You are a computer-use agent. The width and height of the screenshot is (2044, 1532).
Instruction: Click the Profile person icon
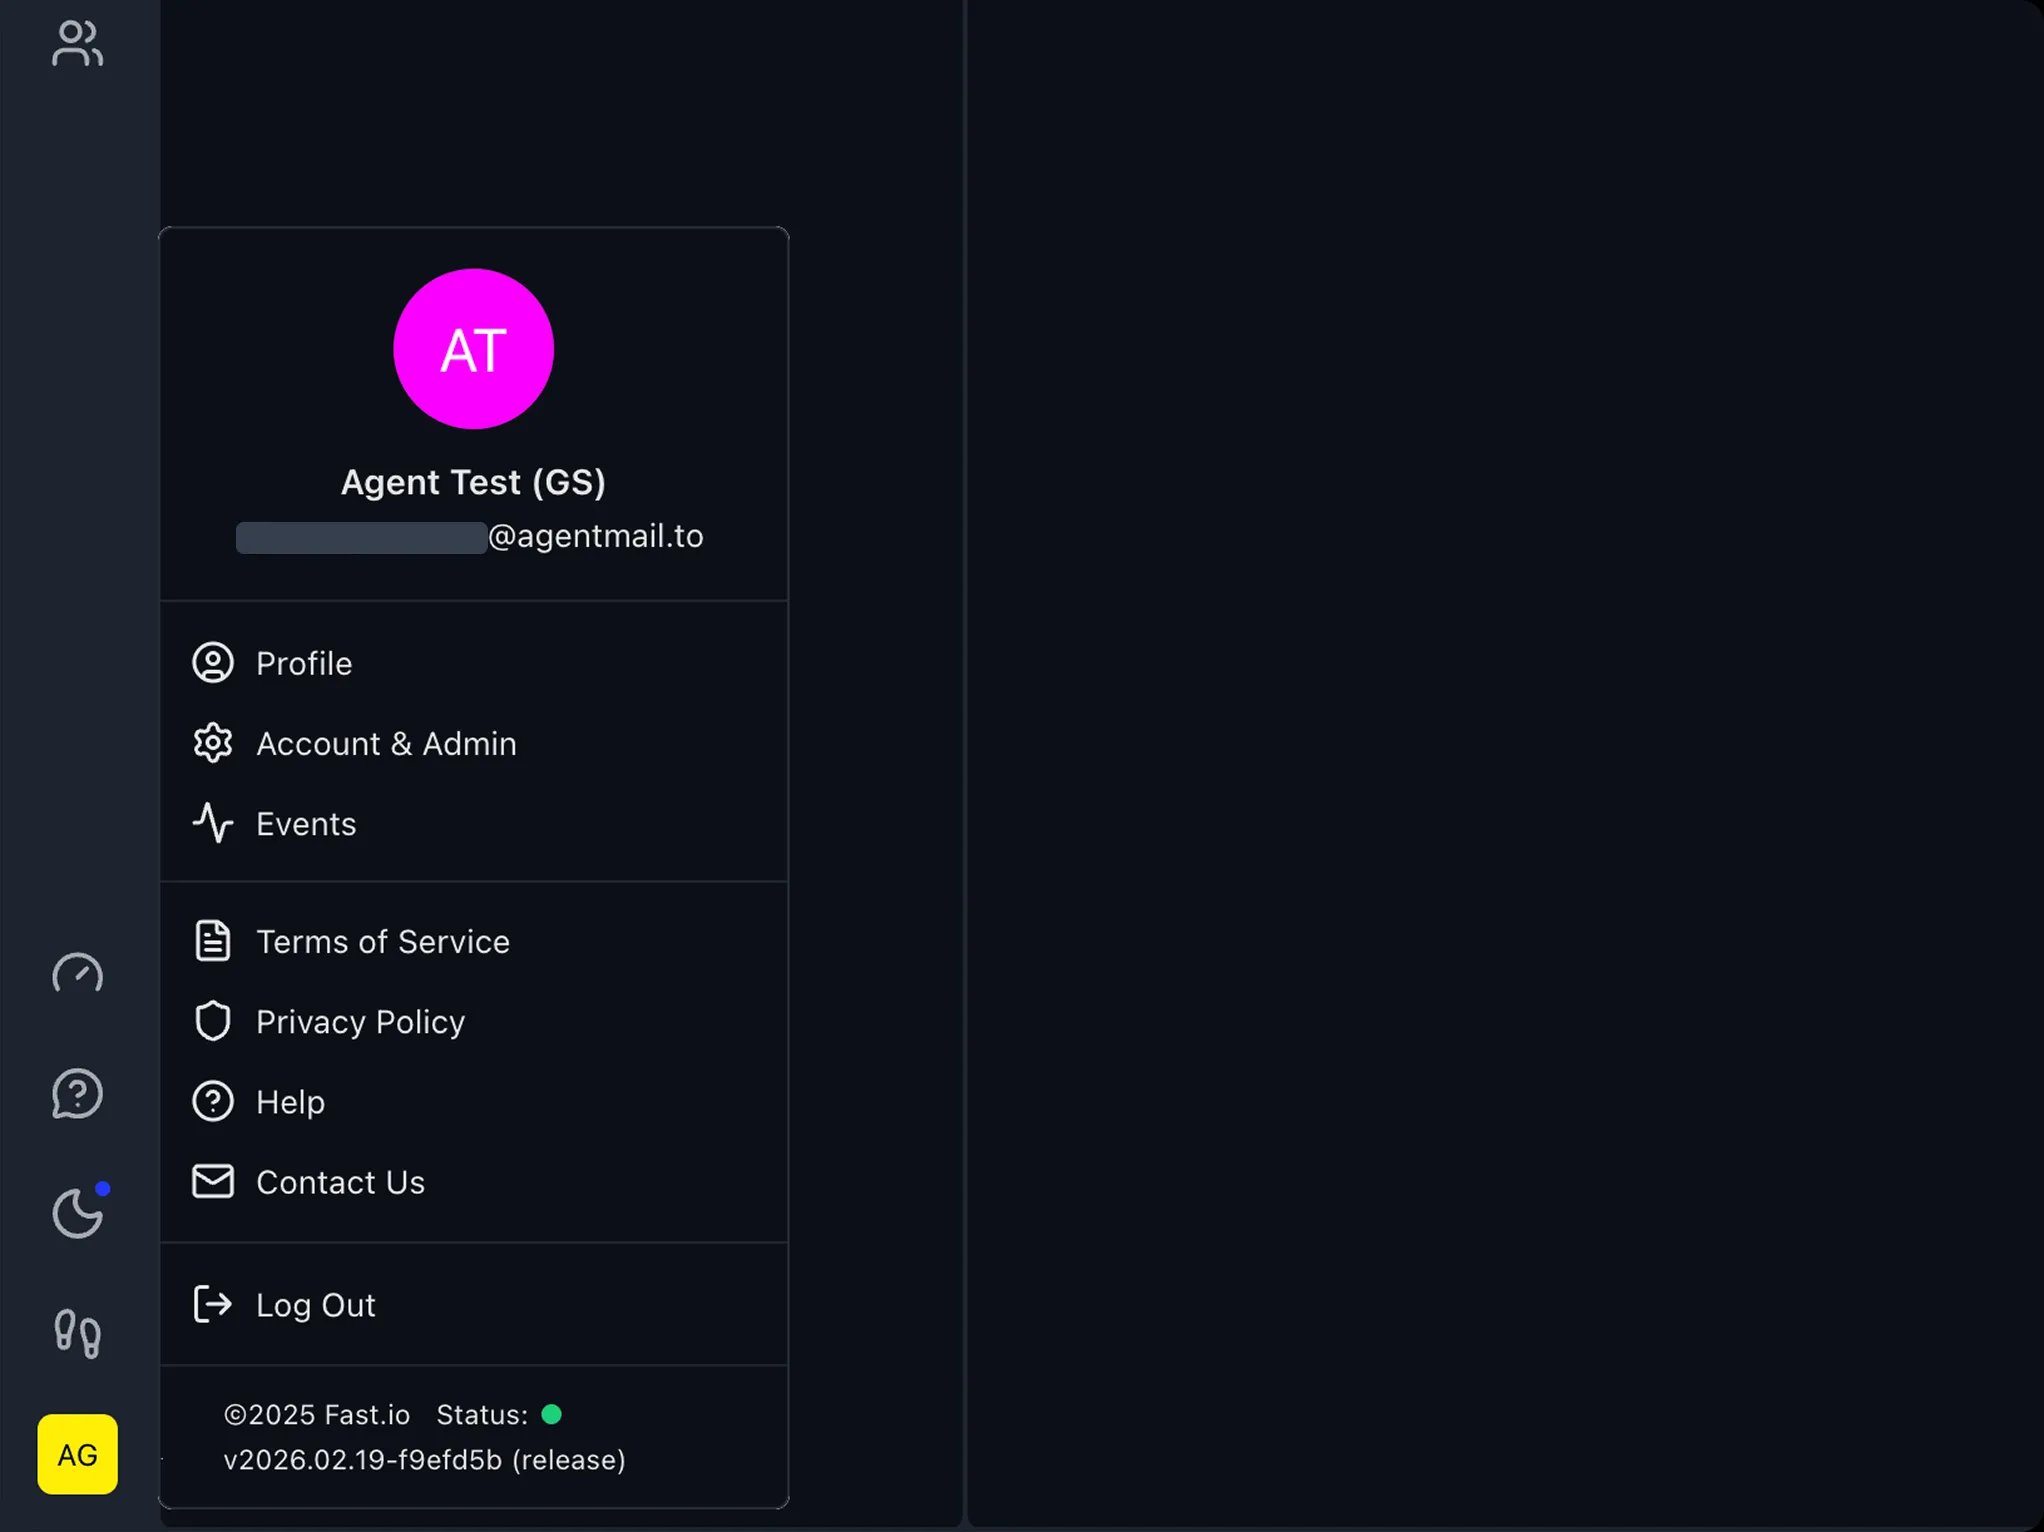[213, 662]
